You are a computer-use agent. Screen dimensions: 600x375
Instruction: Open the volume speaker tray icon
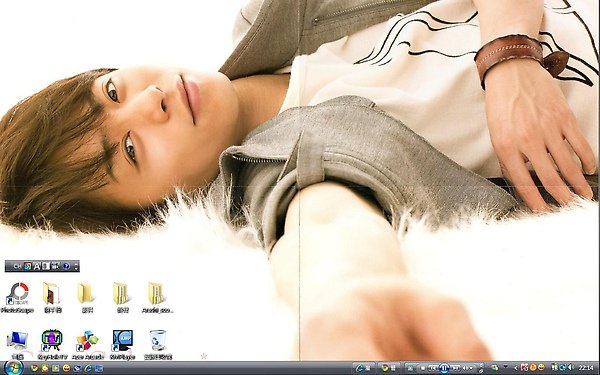point(570,368)
